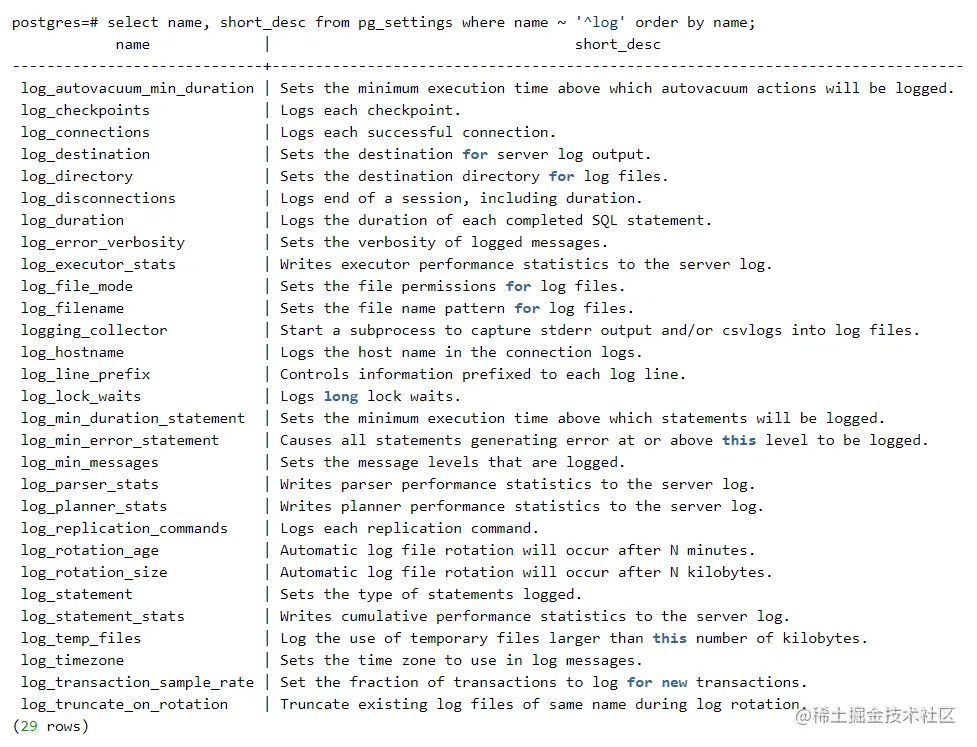Click the log_checkpoints row name
The width and height of the screenshot is (977, 747).
[x=85, y=110]
